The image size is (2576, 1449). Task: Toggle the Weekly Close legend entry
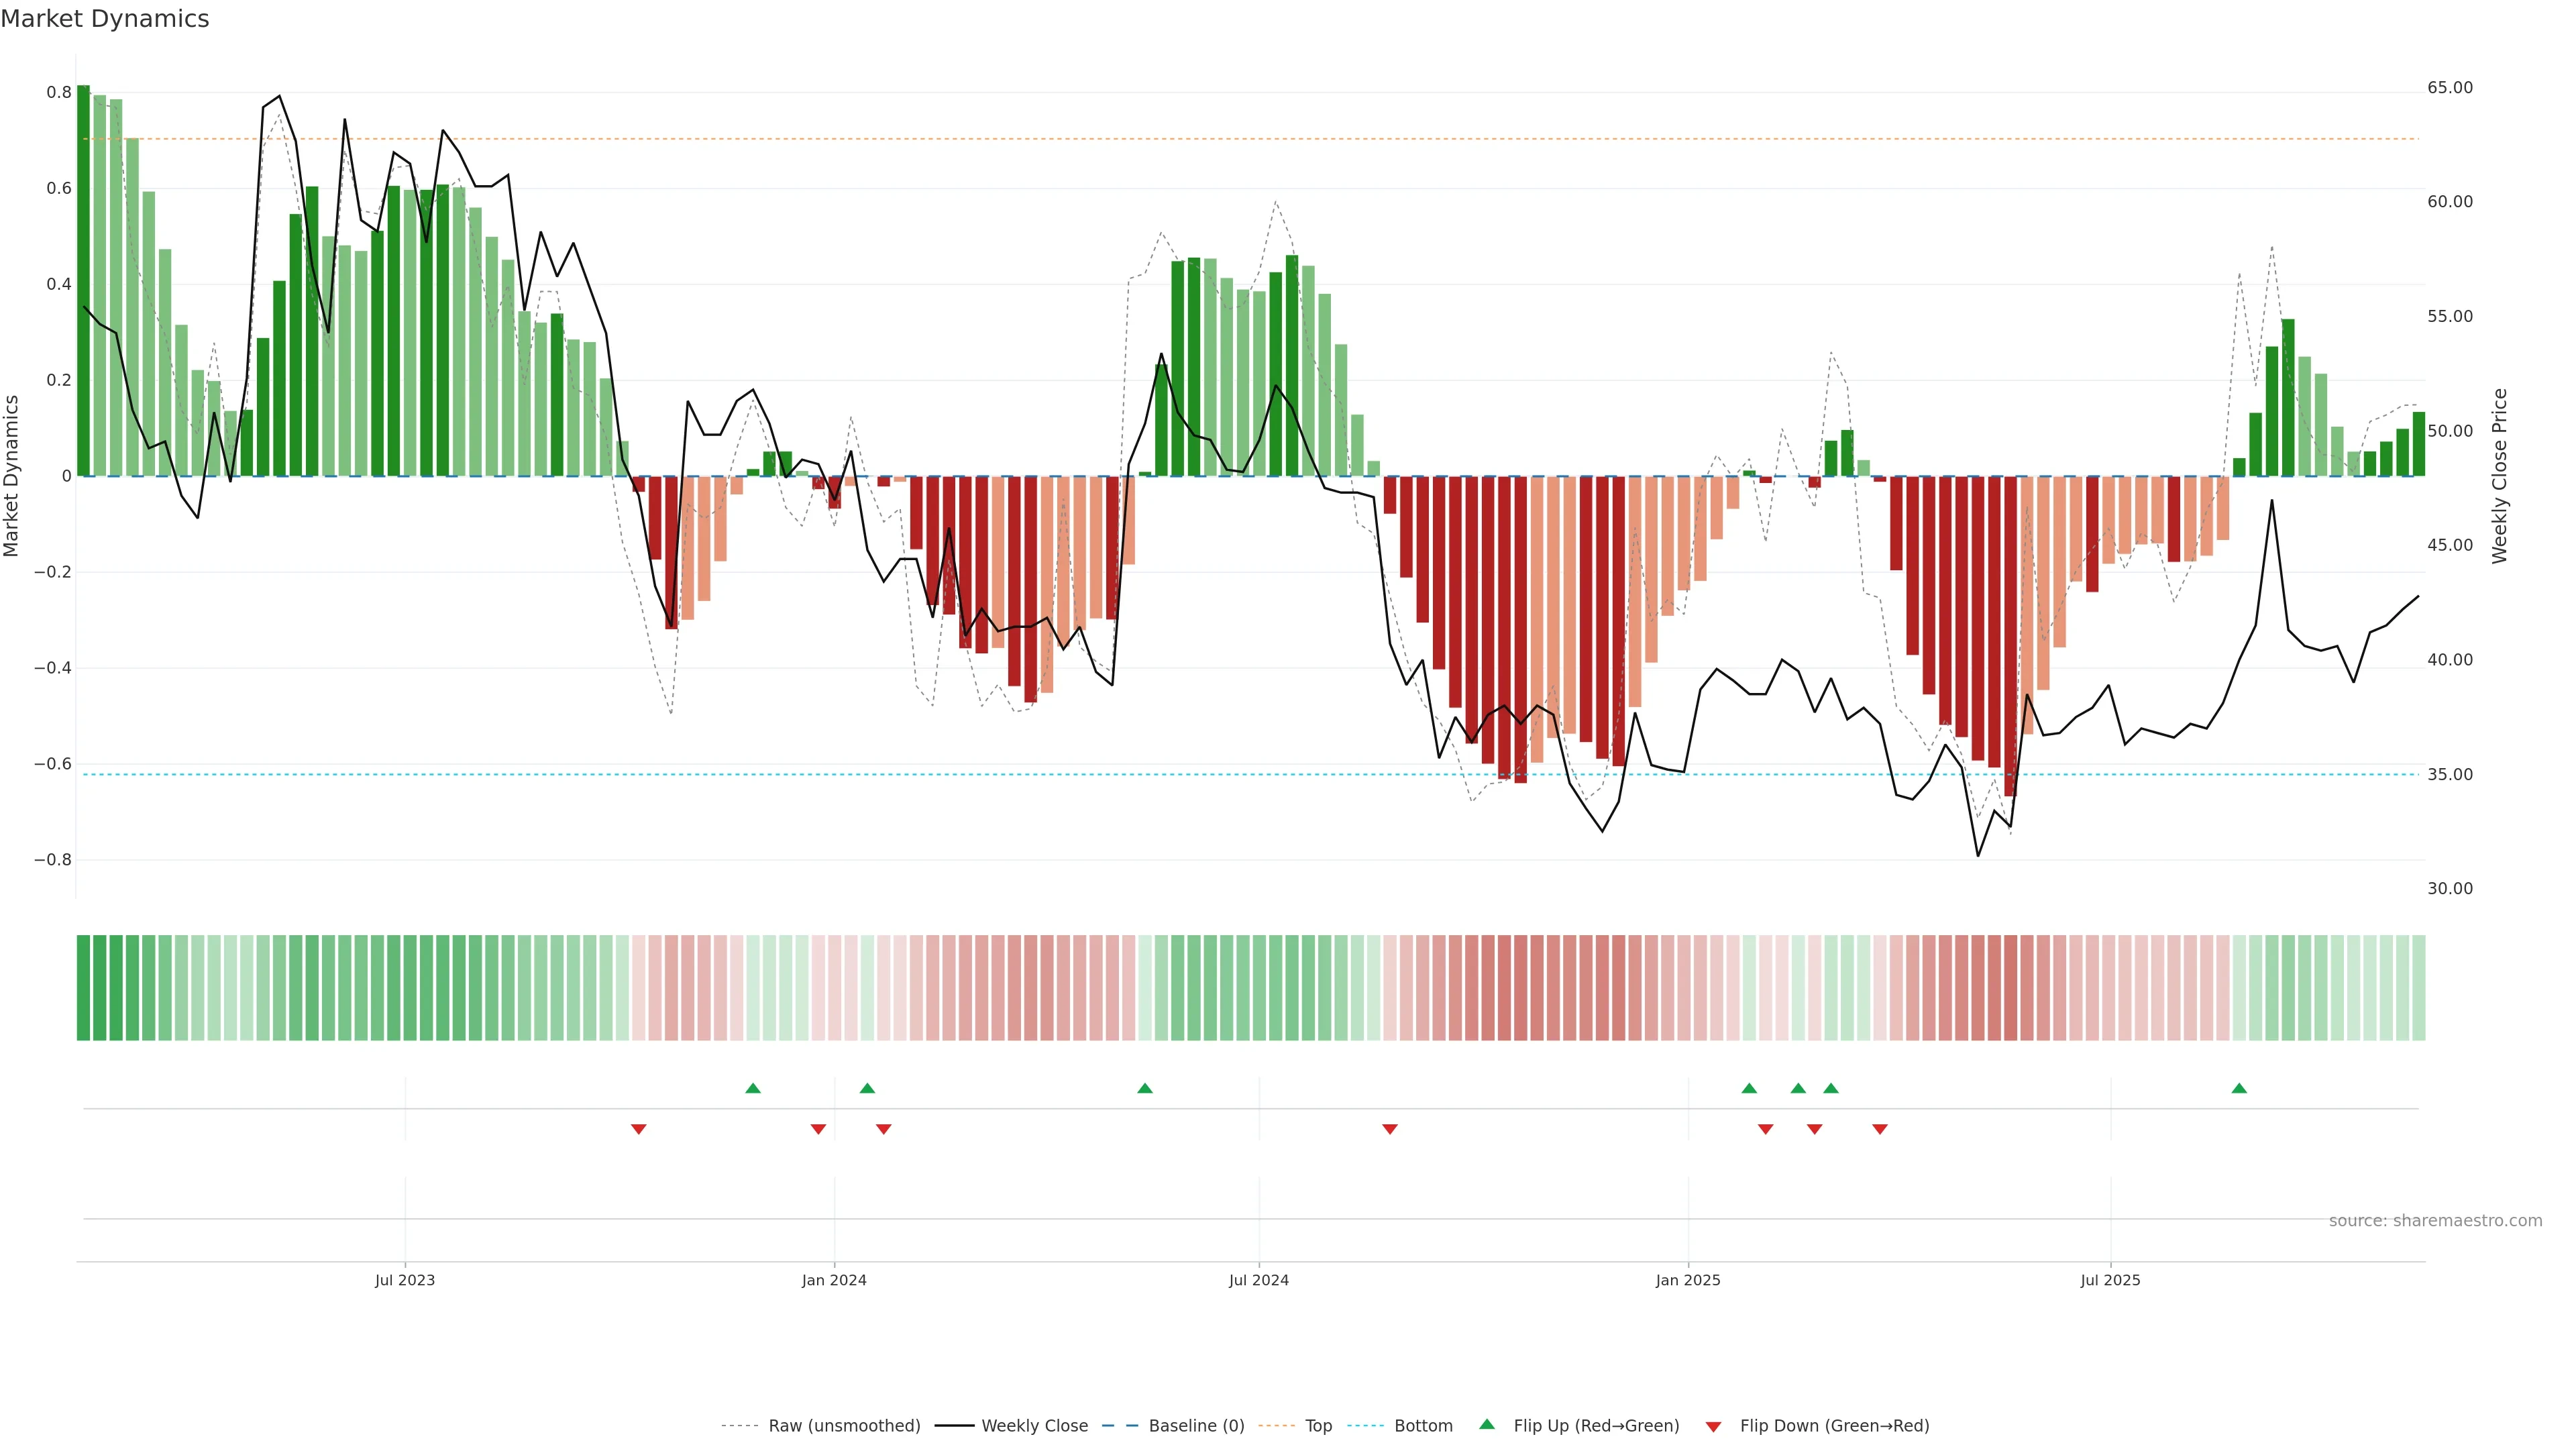(x=1034, y=1426)
